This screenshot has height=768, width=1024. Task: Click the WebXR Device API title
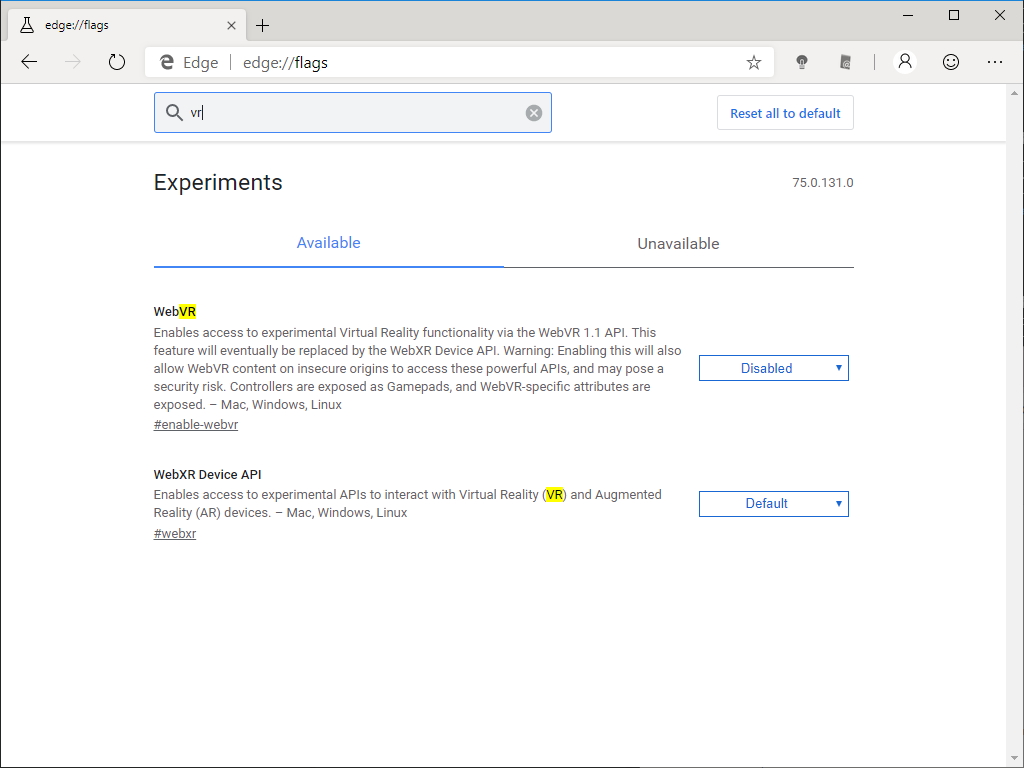pos(208,475)
